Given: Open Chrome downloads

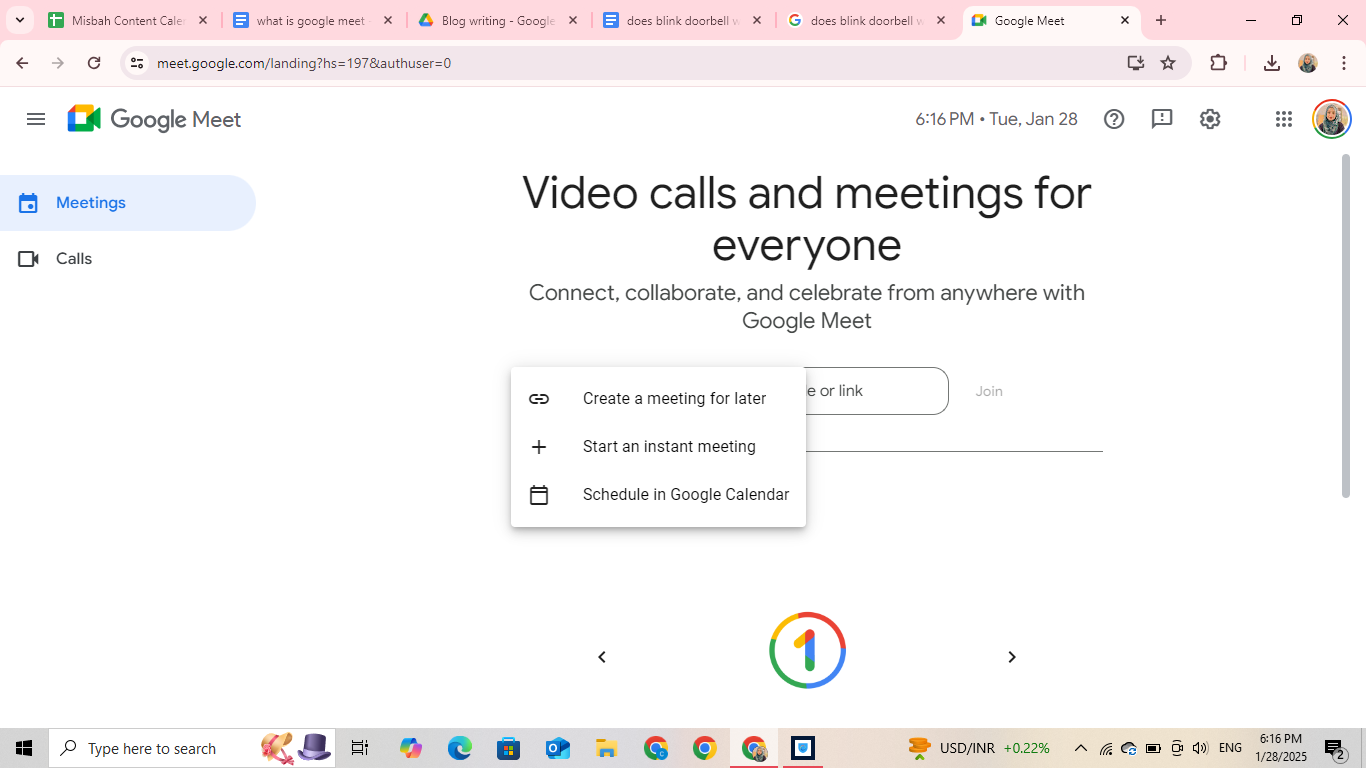Looking at the screenshot, I should click(1272, 63).
